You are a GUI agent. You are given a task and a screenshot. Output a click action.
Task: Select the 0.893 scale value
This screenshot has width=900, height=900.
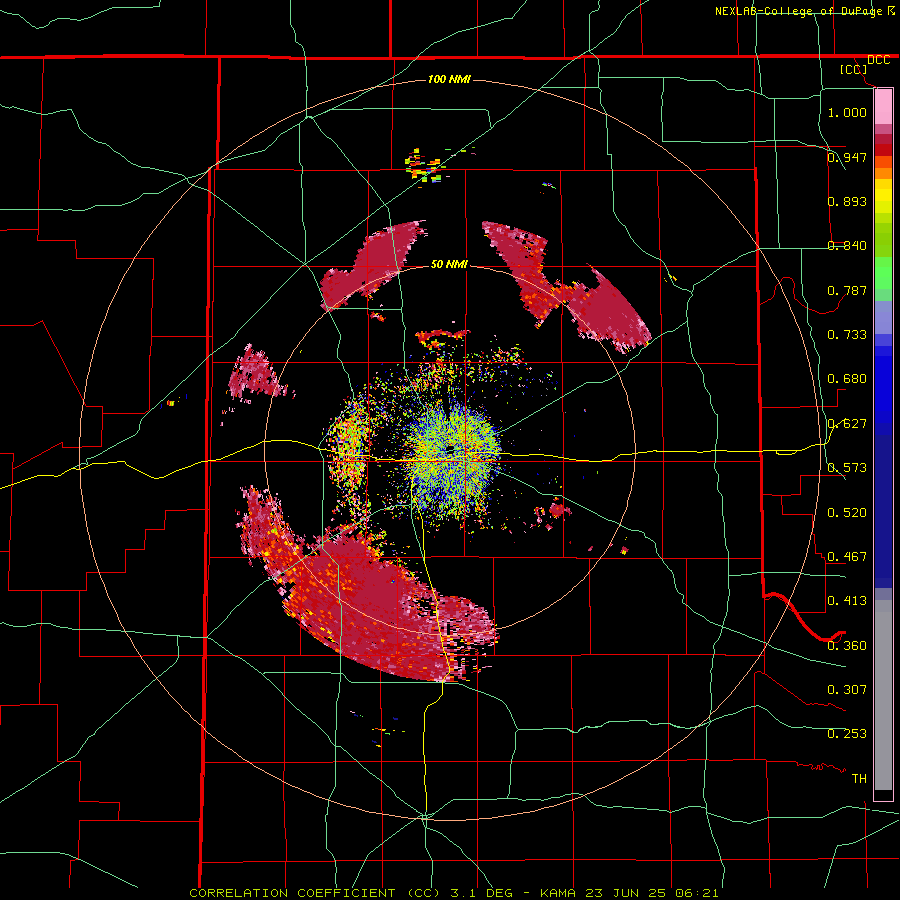point(847,201)
